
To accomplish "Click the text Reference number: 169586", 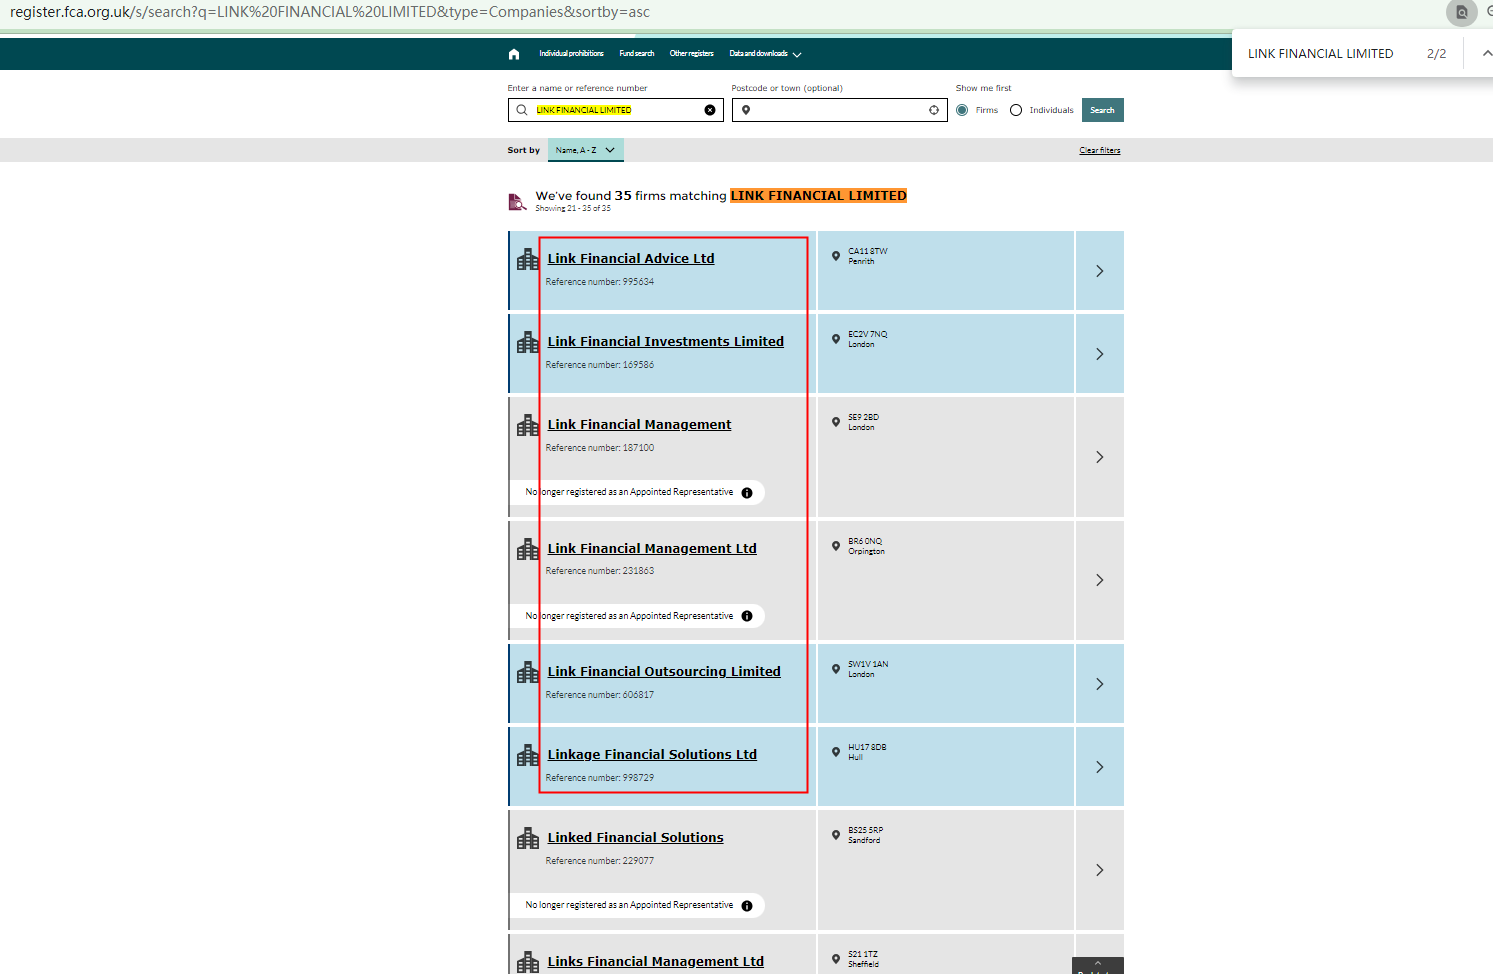I will (x=600, y=365).
